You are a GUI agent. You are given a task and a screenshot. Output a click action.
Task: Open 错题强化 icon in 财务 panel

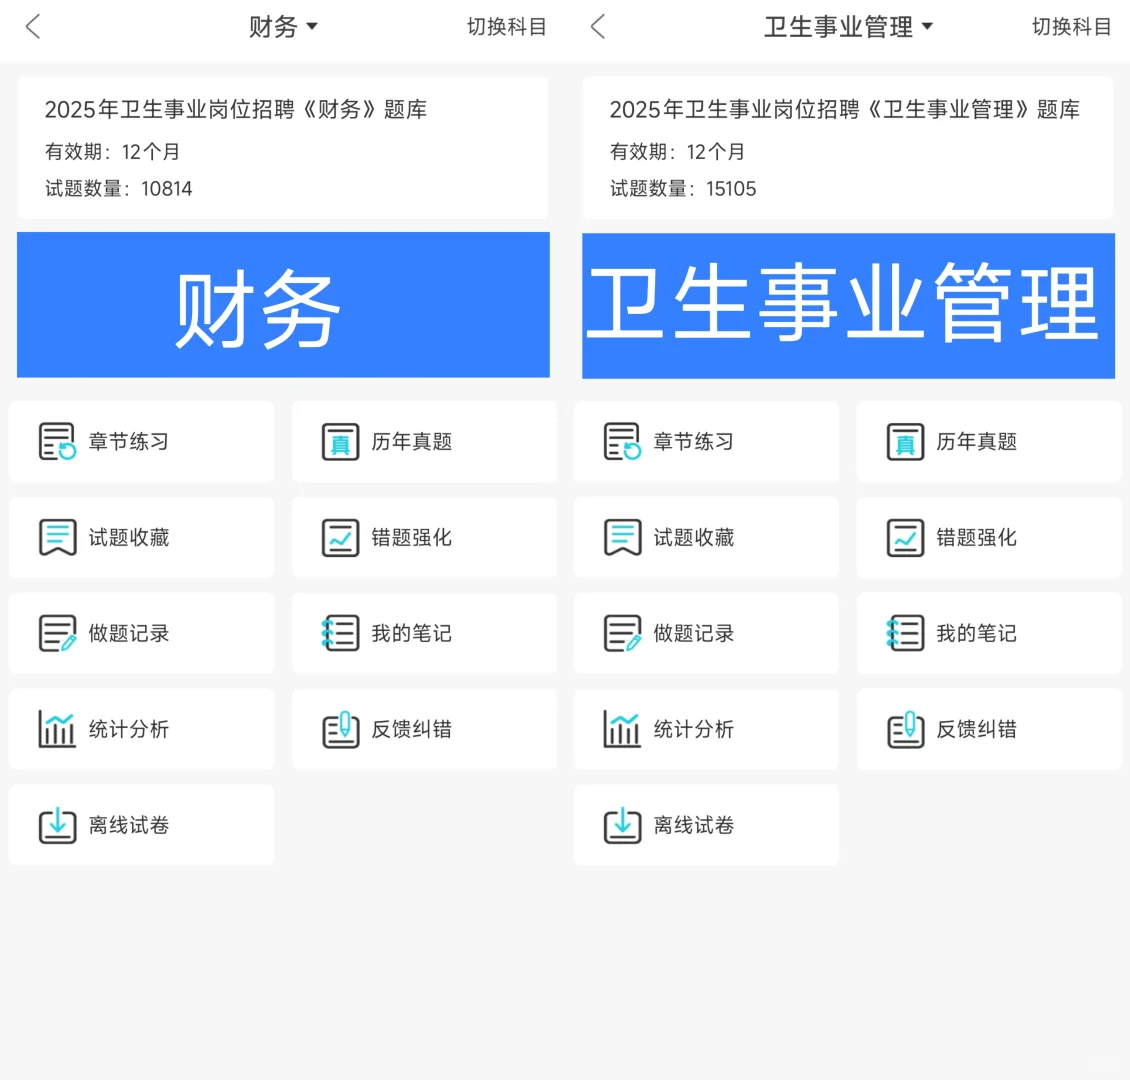[340, 537]
